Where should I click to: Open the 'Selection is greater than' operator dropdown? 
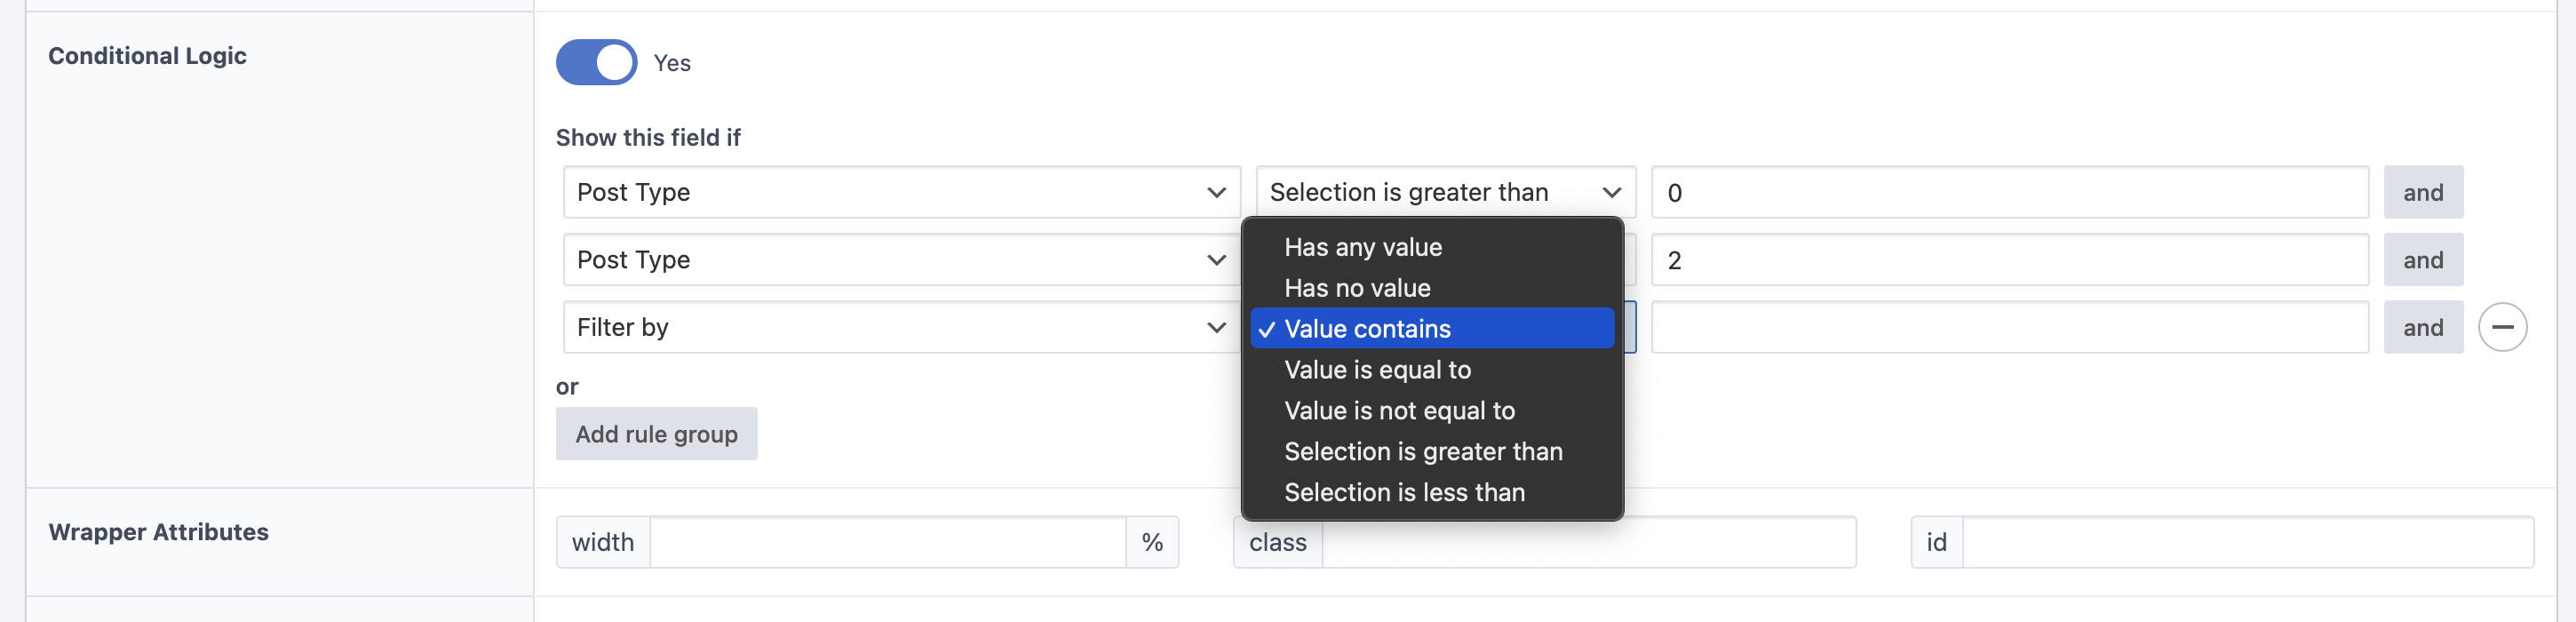1444,191
